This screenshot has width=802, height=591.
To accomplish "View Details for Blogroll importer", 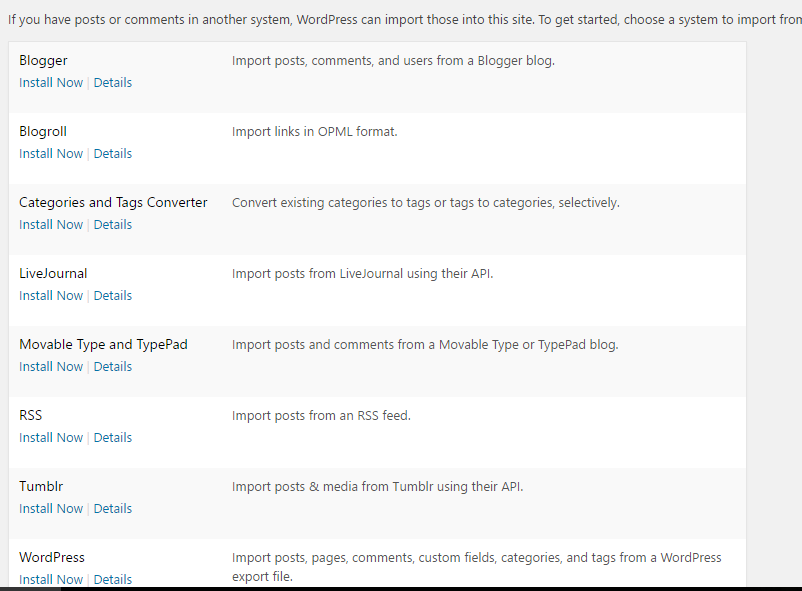I will (x=113, y=154).
